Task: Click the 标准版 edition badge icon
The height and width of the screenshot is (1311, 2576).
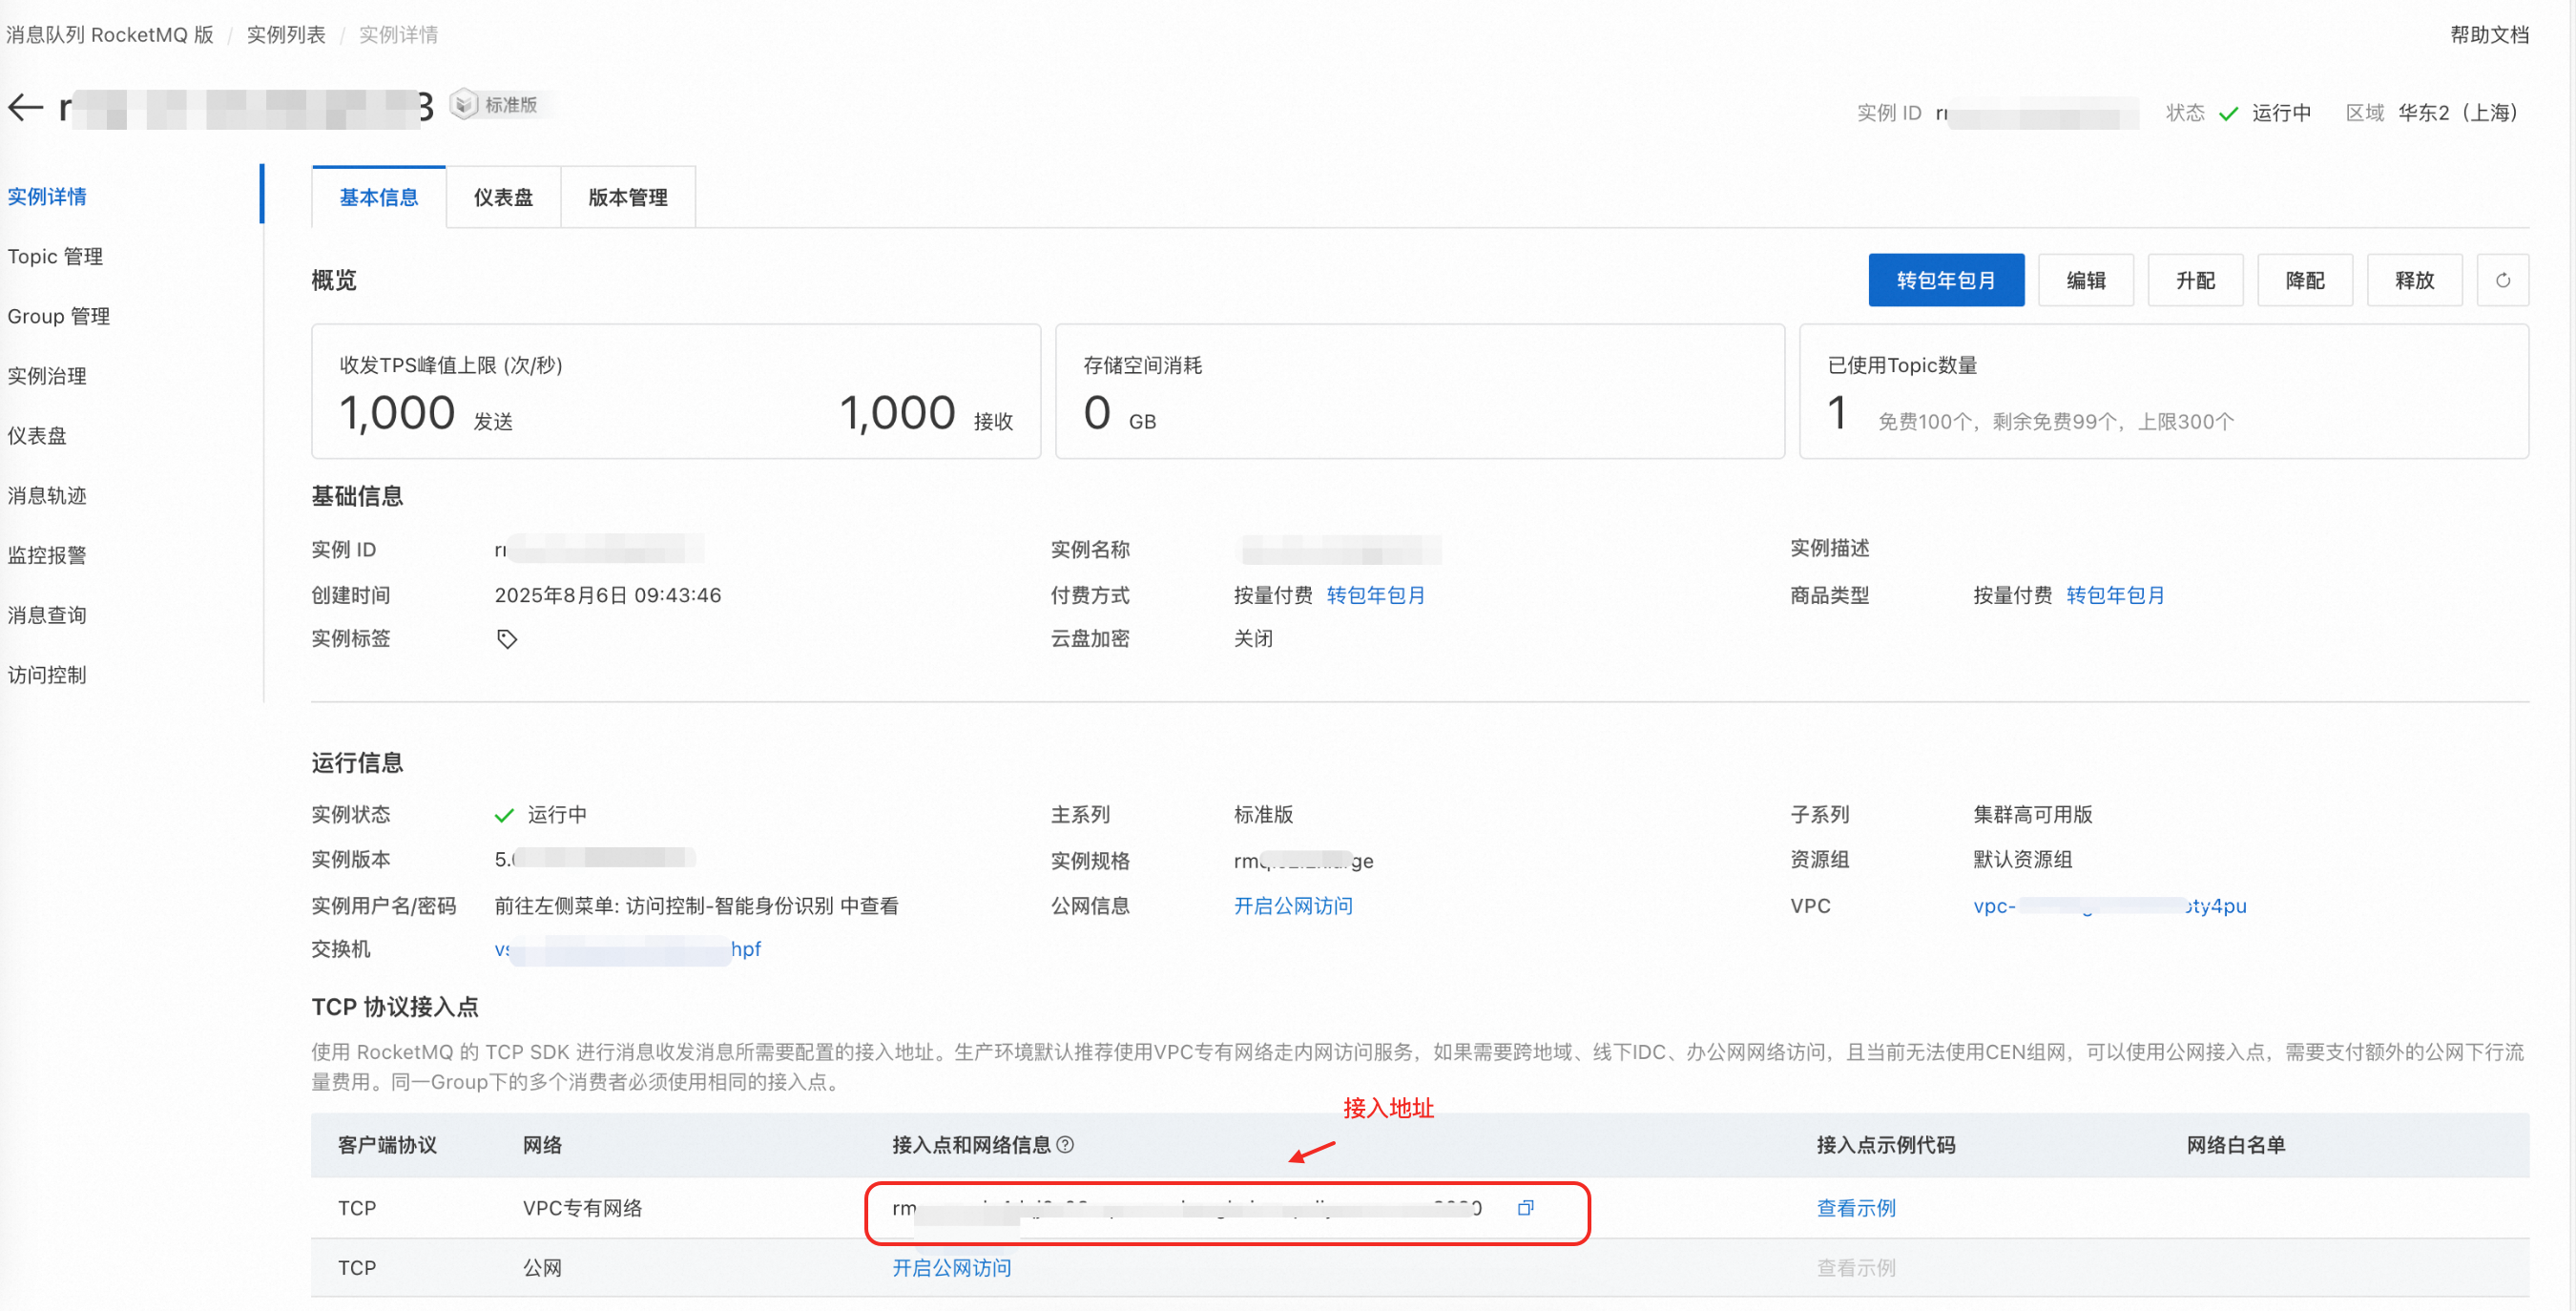Action: tap(463, 104)
